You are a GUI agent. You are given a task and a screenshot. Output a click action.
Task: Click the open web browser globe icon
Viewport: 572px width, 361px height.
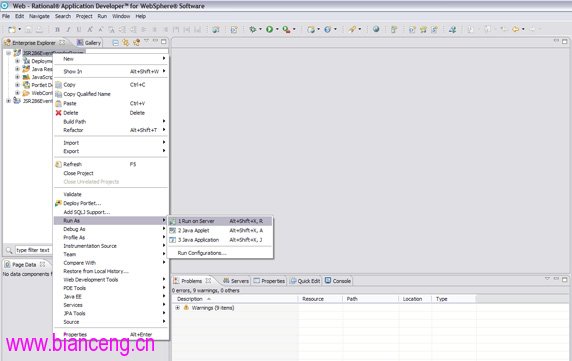[376, 29]
